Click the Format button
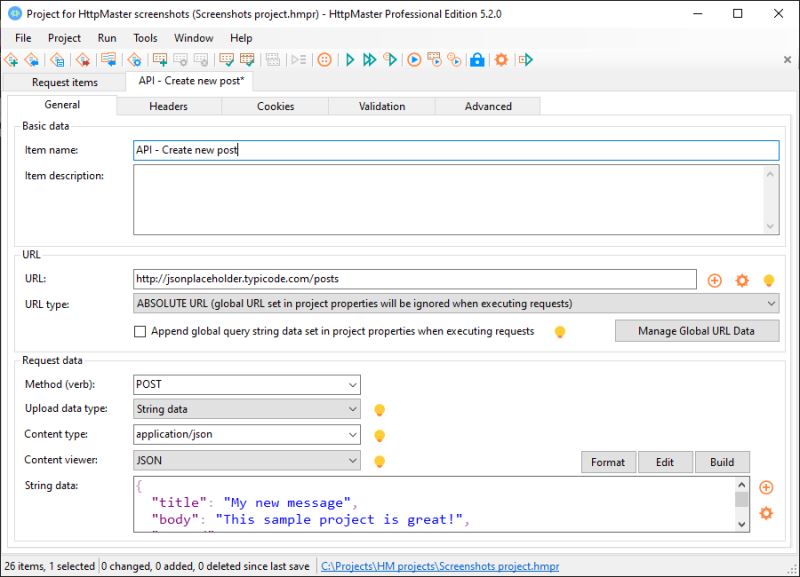Screen dimensions: 800x577 point(608,462)
